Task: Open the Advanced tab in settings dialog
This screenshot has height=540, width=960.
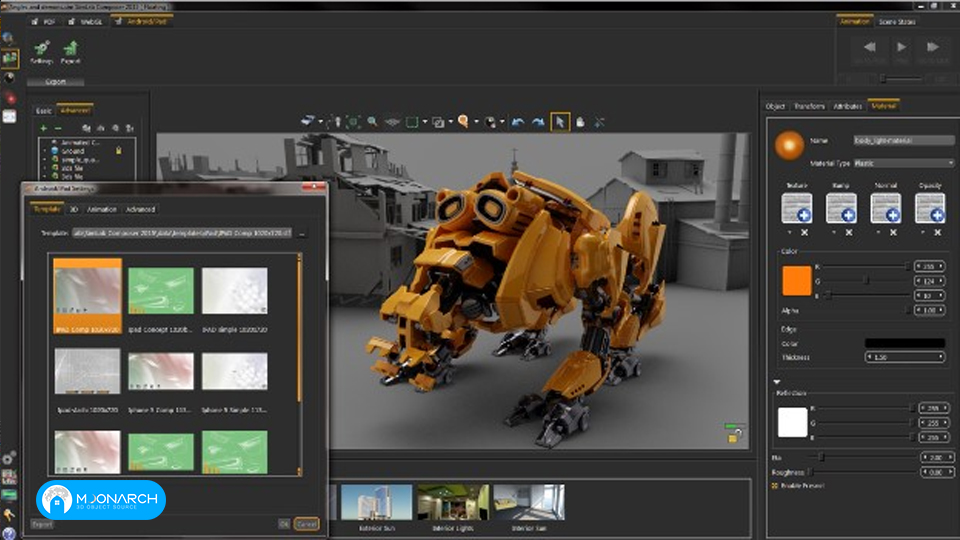Action: [140, 209]
